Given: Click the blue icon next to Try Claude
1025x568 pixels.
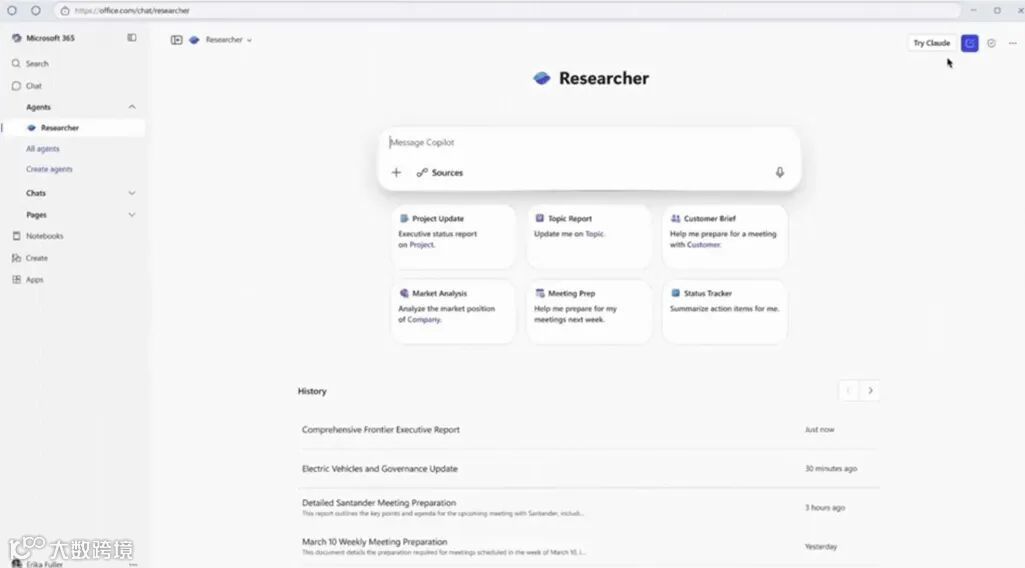Looking at the screenshot, I should [x=969, y=43].
